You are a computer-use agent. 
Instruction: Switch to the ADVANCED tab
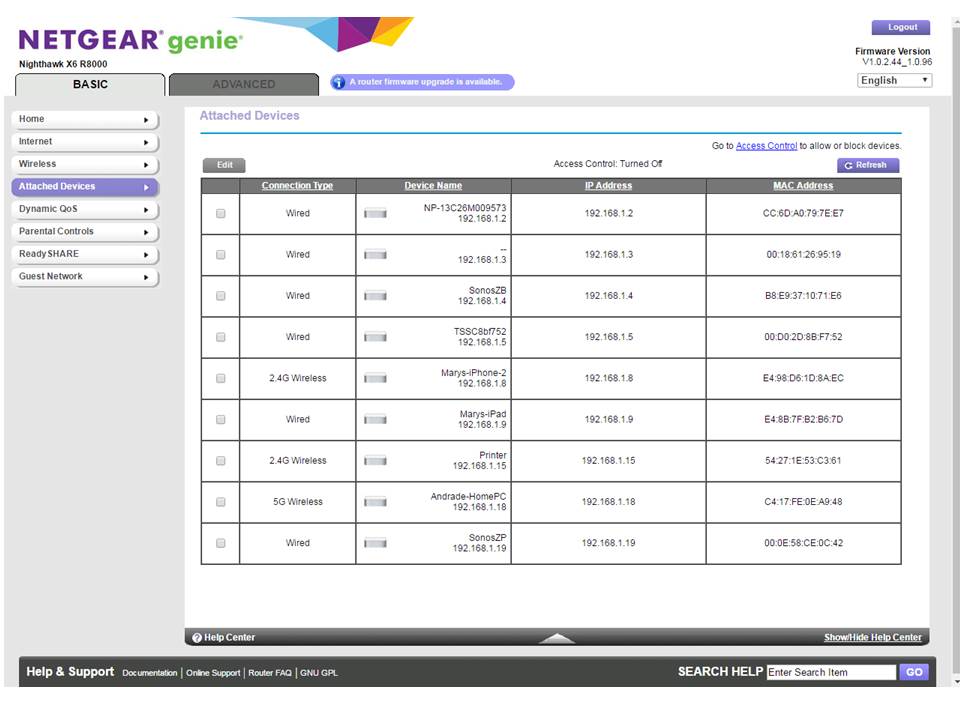244,84
